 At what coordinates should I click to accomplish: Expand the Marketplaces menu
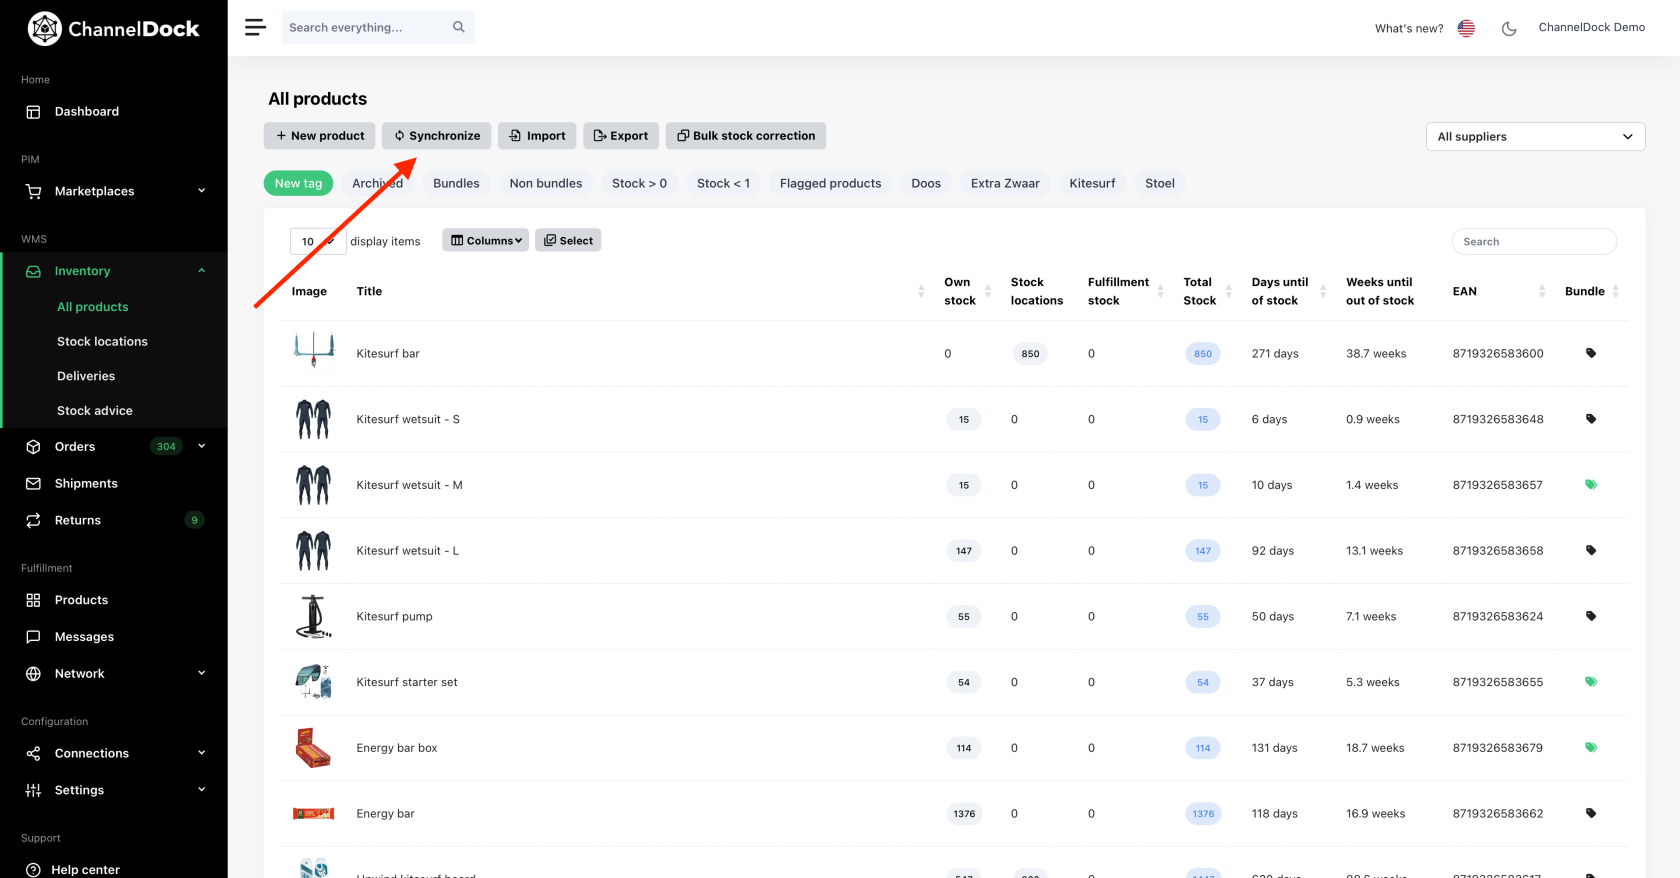pyautogui.click(x=114, y=191)
